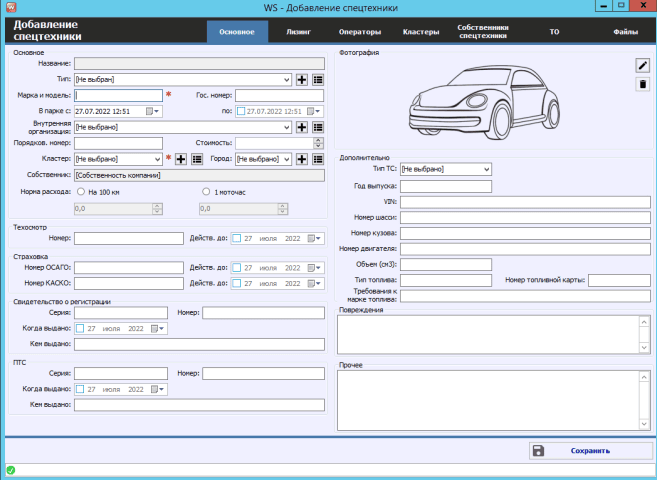Click the trash delete photo icon
Image resolution: width=657 pixels, height=480 pixels.
tap(643, 84)
